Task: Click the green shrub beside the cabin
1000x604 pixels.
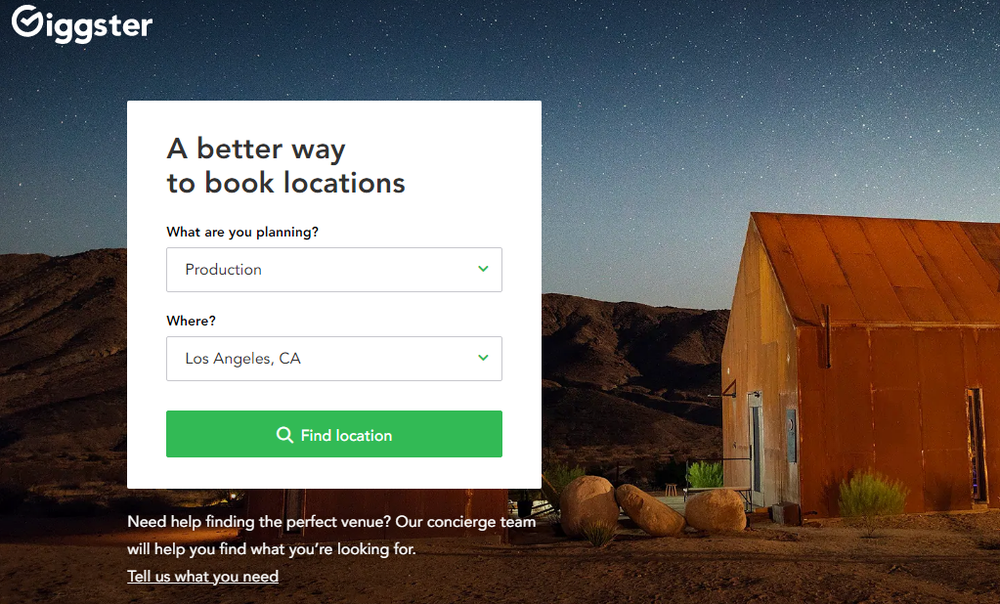Action: [872, 494]
